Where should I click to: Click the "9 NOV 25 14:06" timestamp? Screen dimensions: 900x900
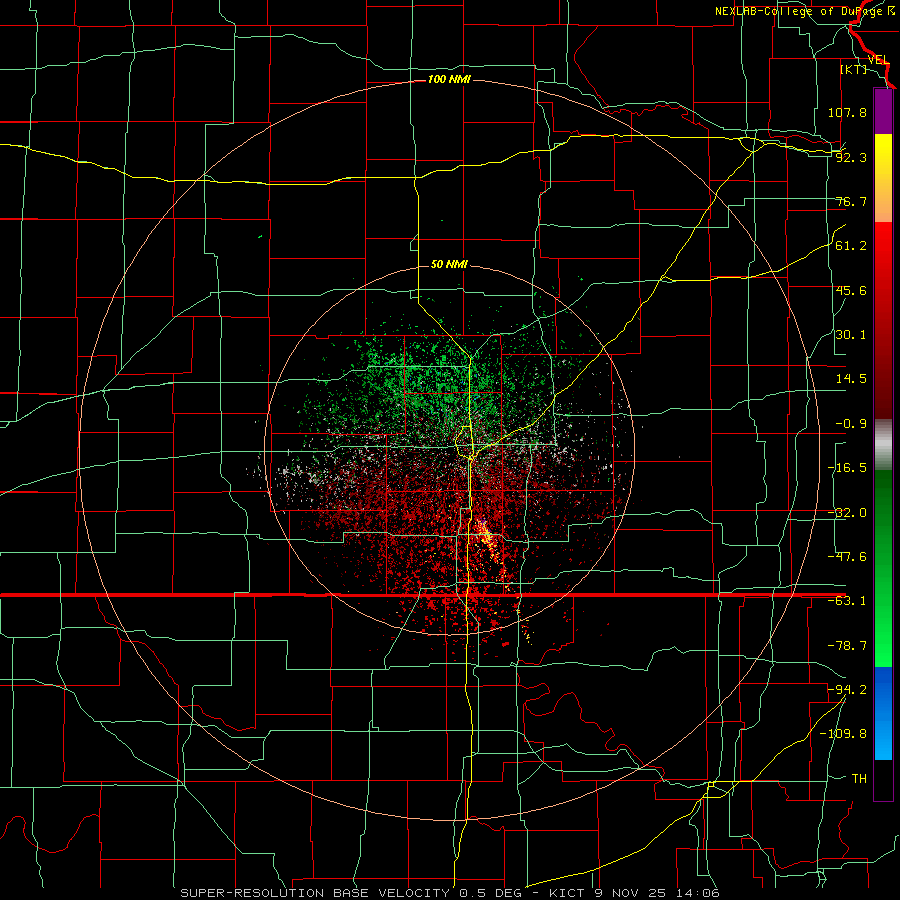coord(657,893)
